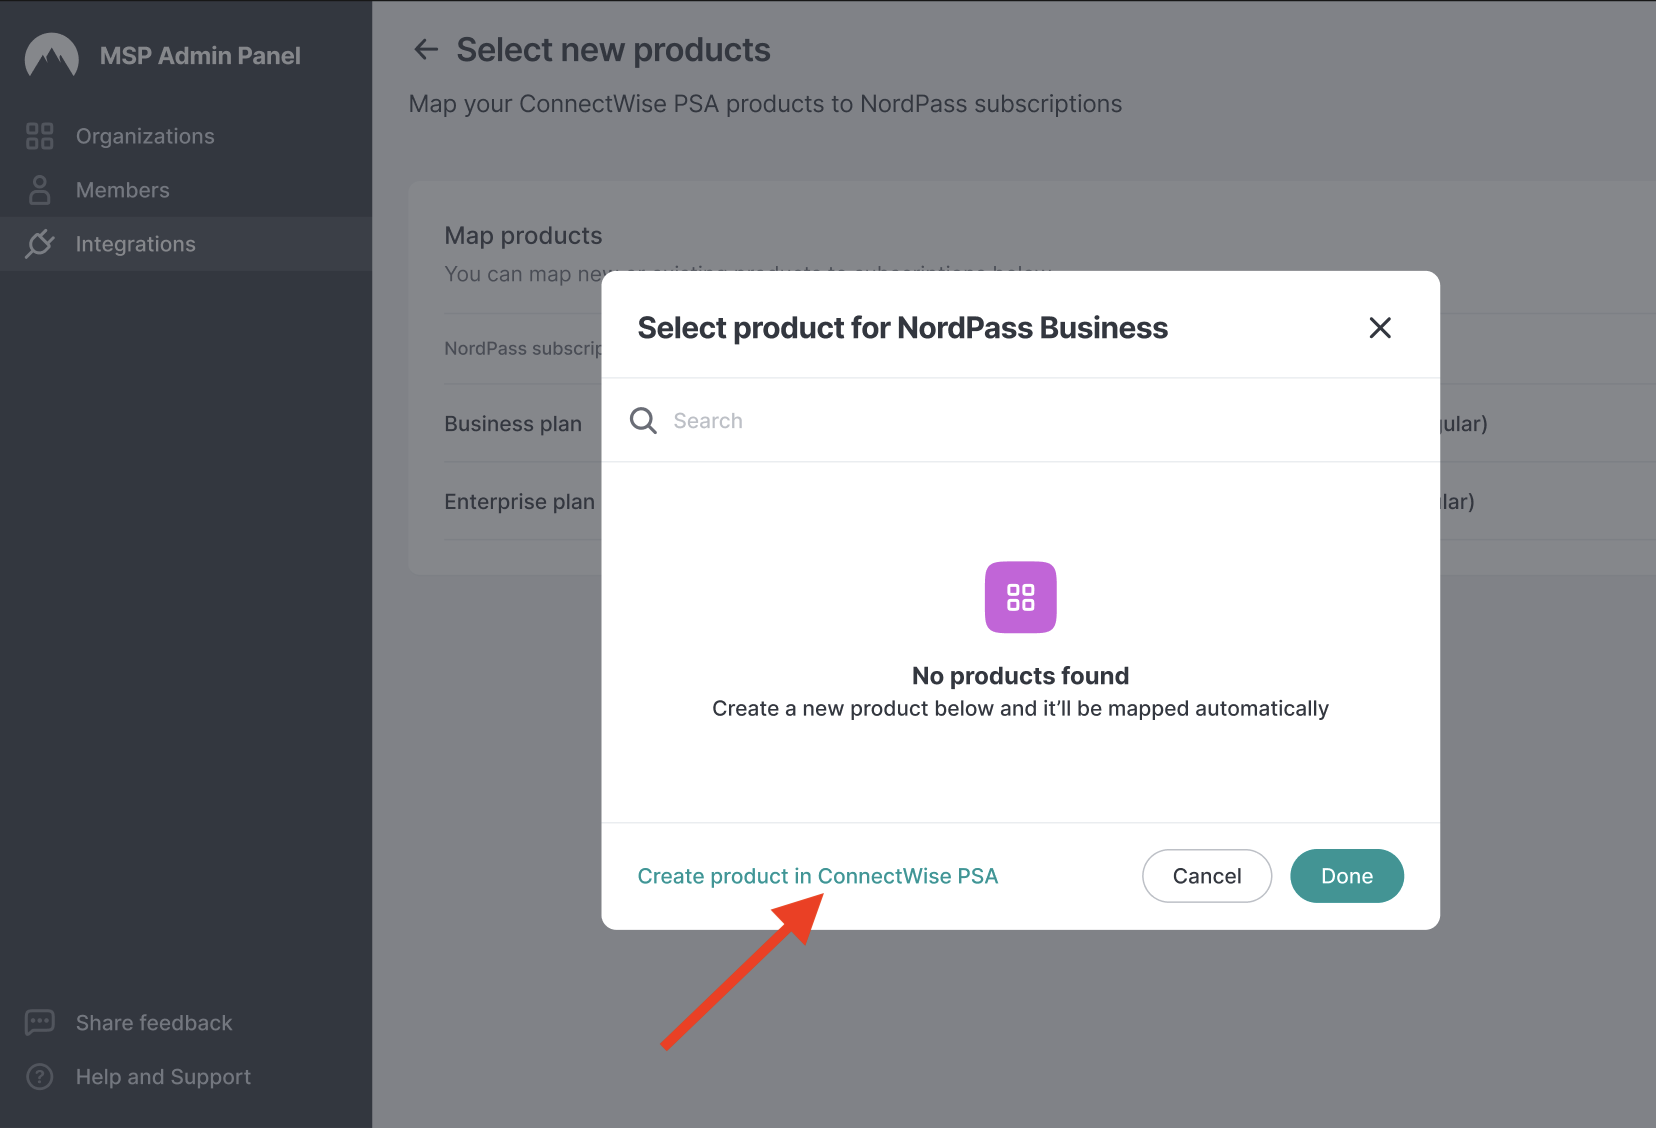The height and width of the screenshot is (1128, 1656).
Task: Click the Help and Support question icon
Action: click(39, 1076)
